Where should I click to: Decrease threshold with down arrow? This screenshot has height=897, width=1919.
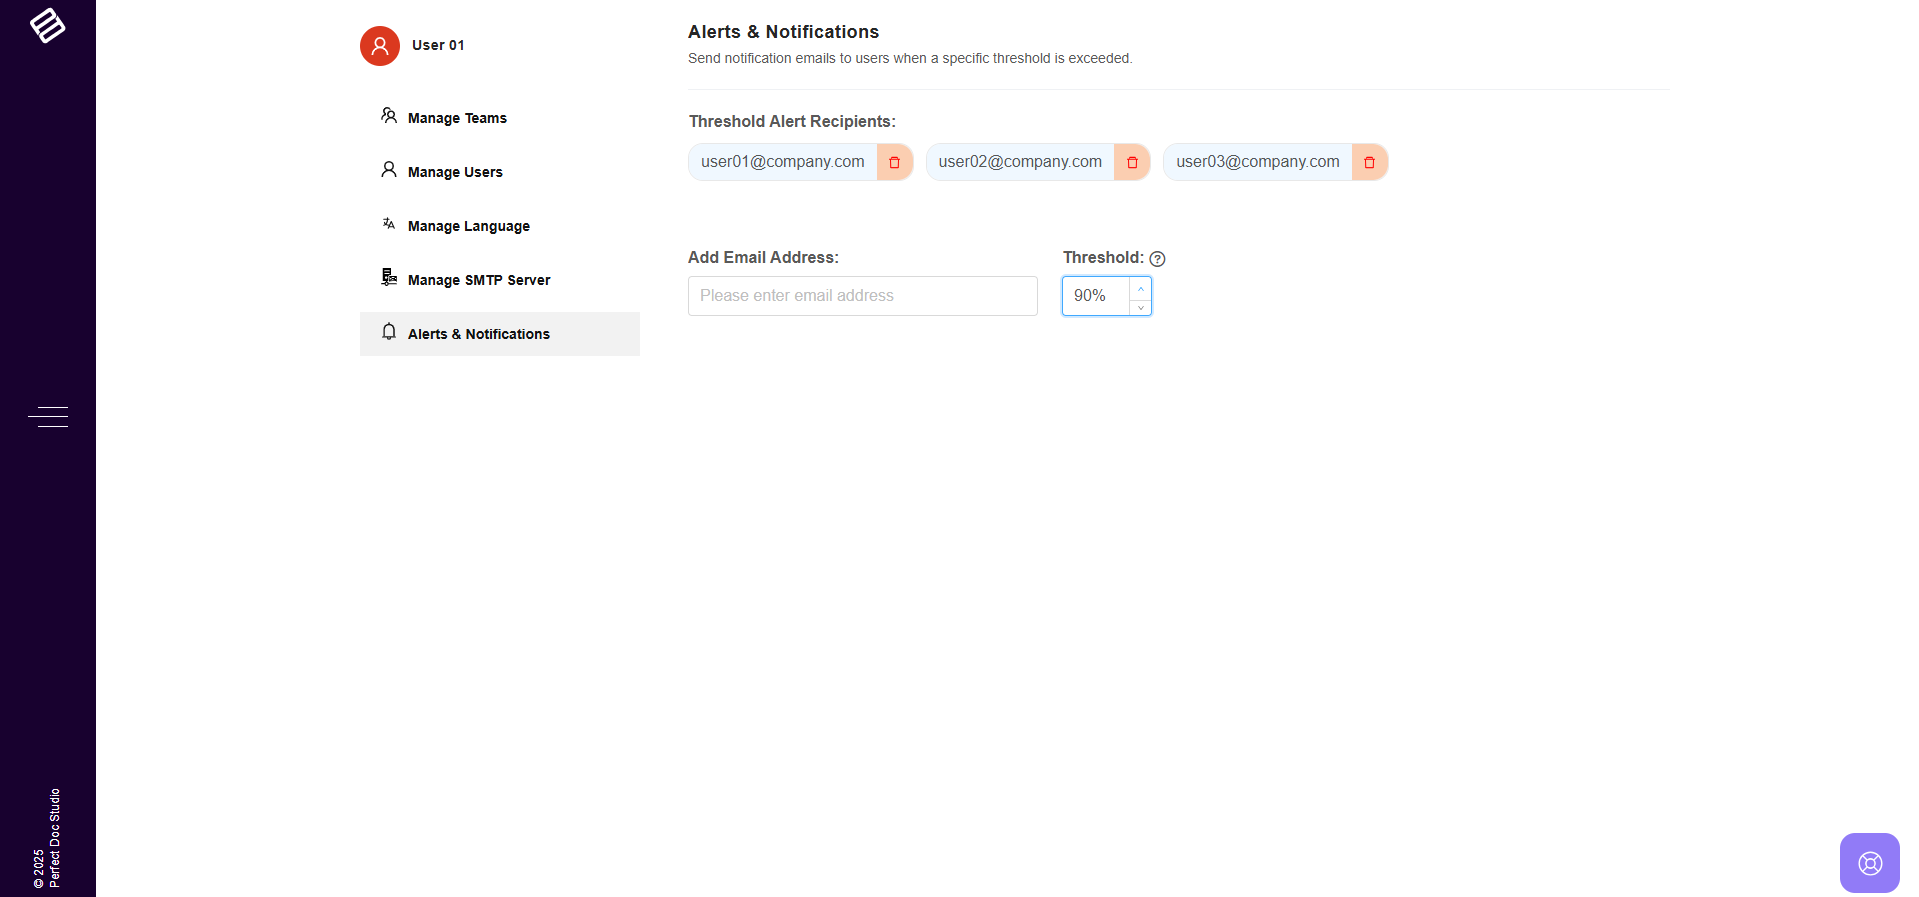click(1141, 306)
